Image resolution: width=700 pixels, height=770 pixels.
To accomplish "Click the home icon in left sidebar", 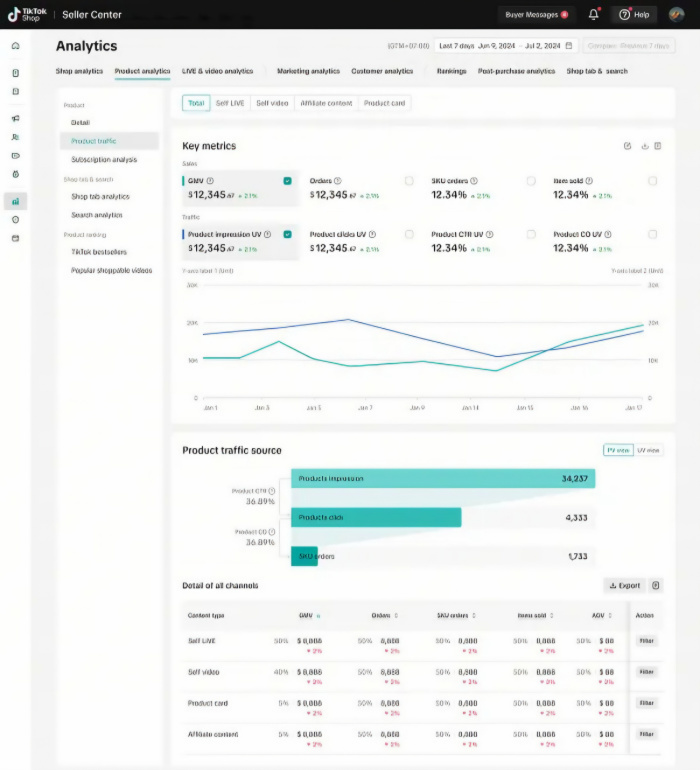I will [16, 46].
